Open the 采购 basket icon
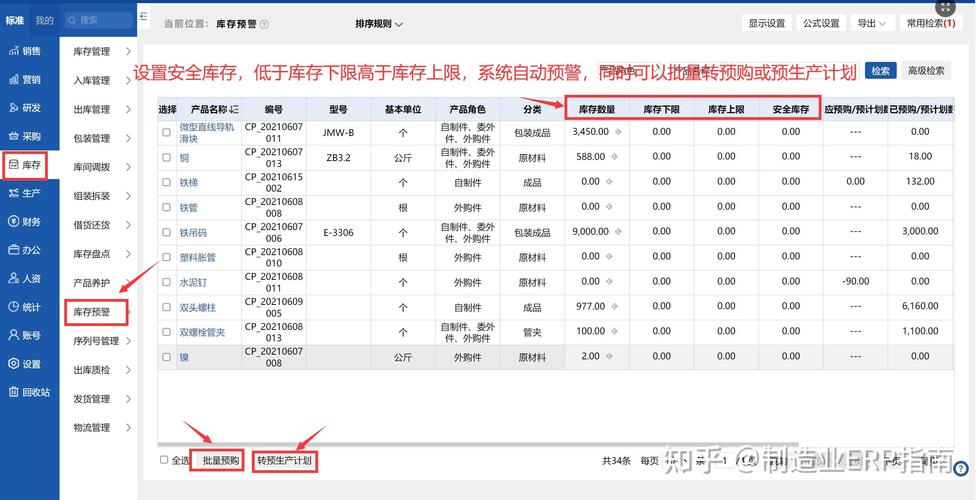979x500 pixels. pyautogui.click(x=13, y=136)
